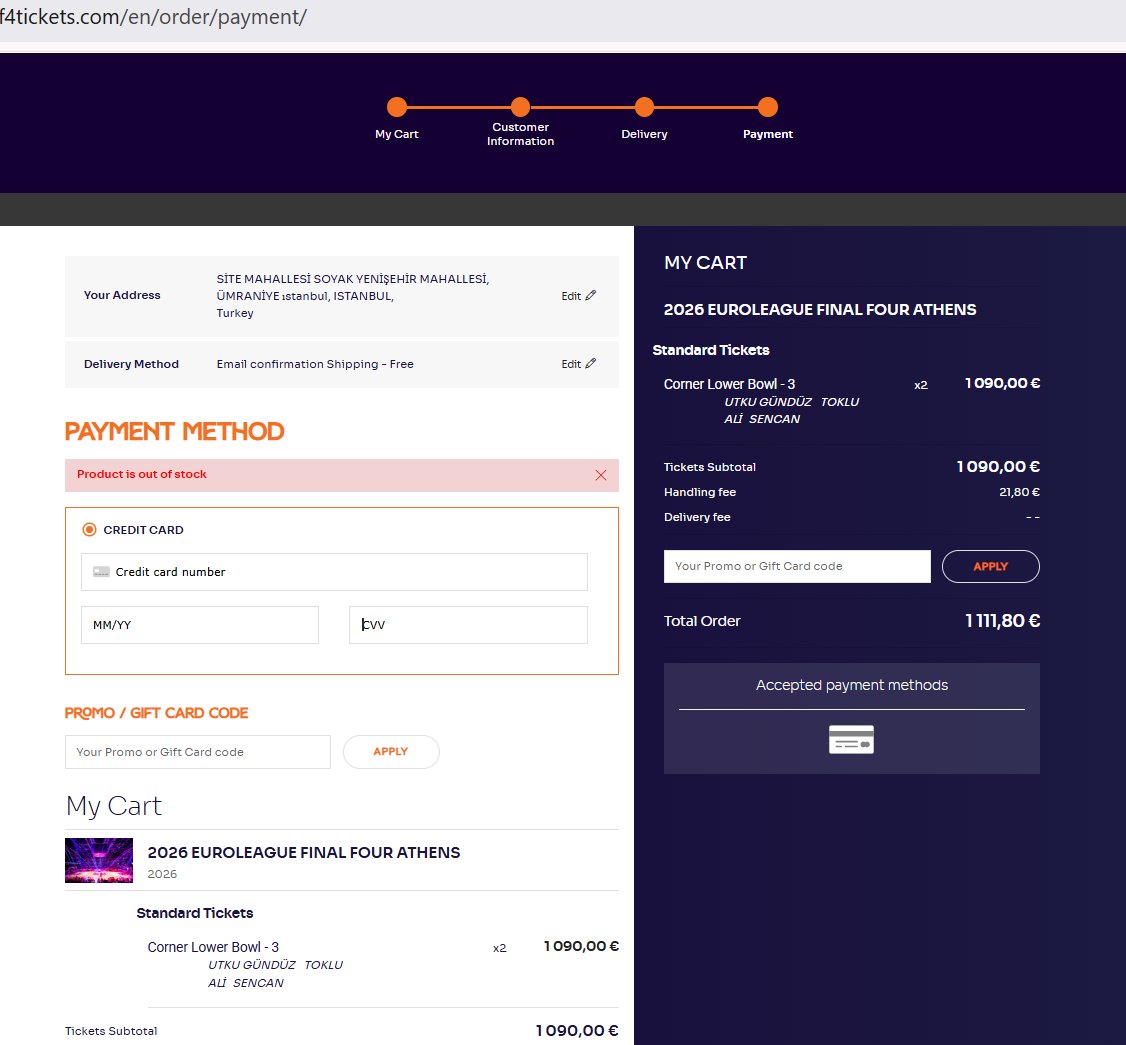1126x1045 pixels.
Task: Focus the CVV field
Action: coord(468,625)
